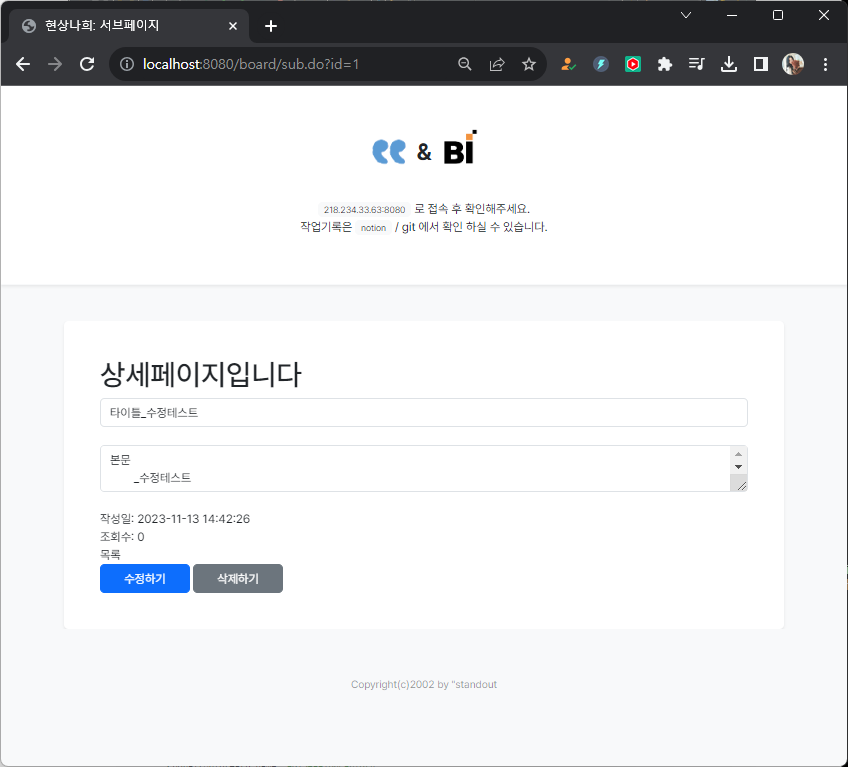This screenshot has height=767, width=848.
Task: Click the title field 타이틀_수정테스트
Action: (424, 413)
